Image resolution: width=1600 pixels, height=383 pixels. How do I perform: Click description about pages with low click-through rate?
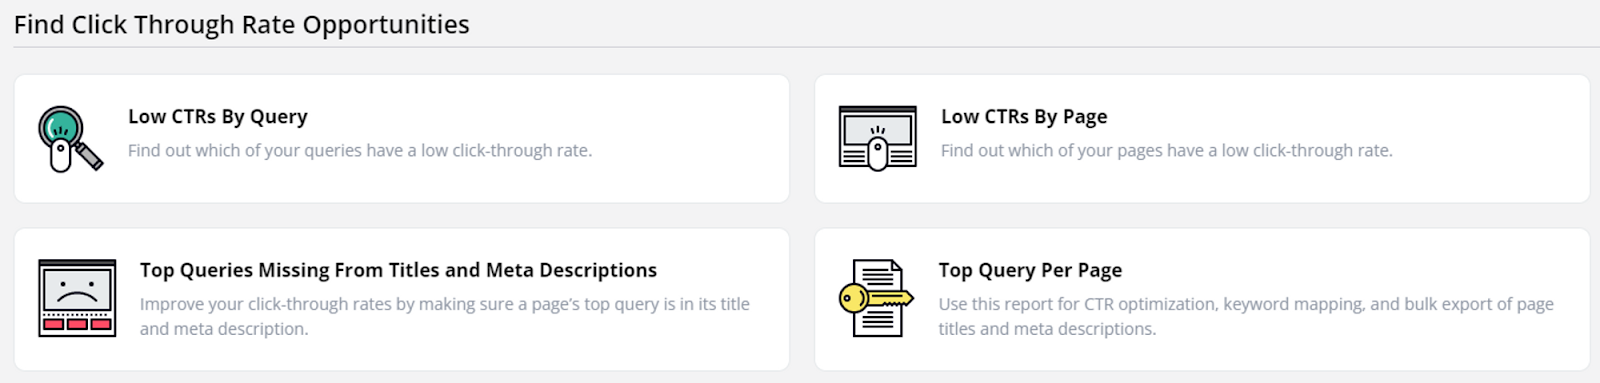click(1166, 151)
